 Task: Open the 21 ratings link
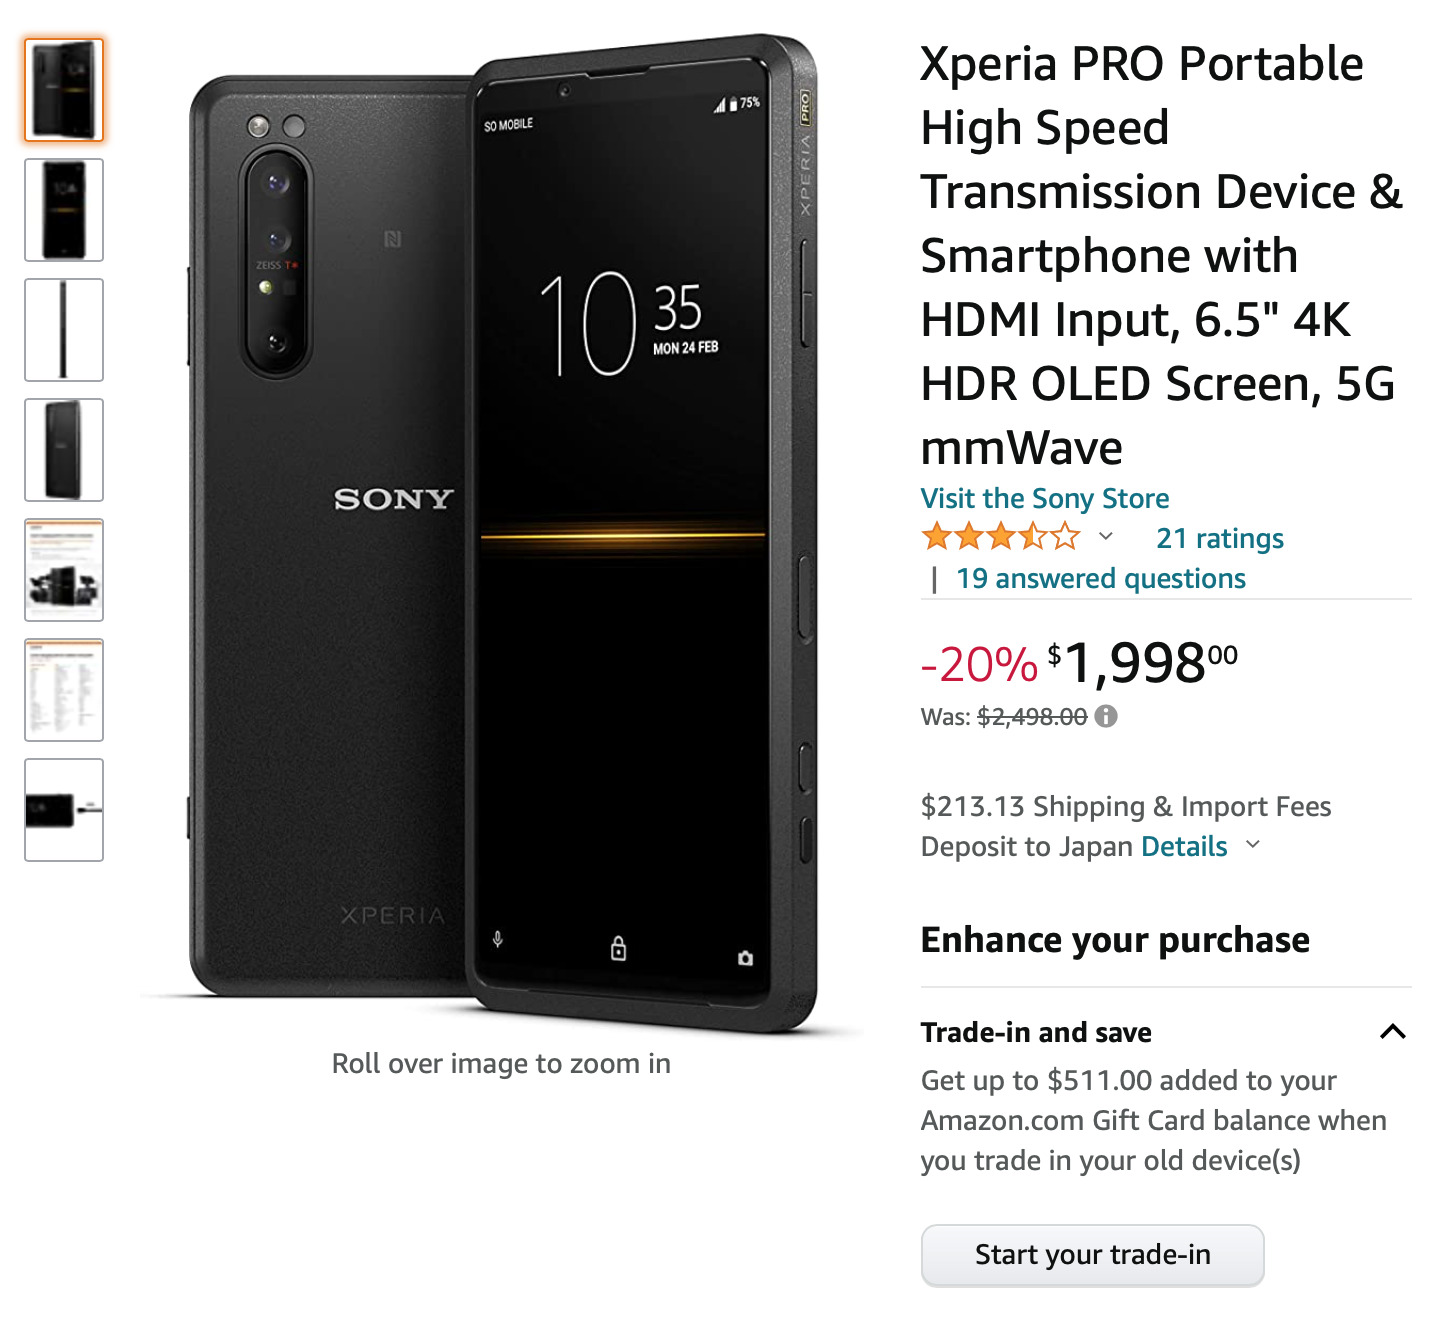[1219, 538]
